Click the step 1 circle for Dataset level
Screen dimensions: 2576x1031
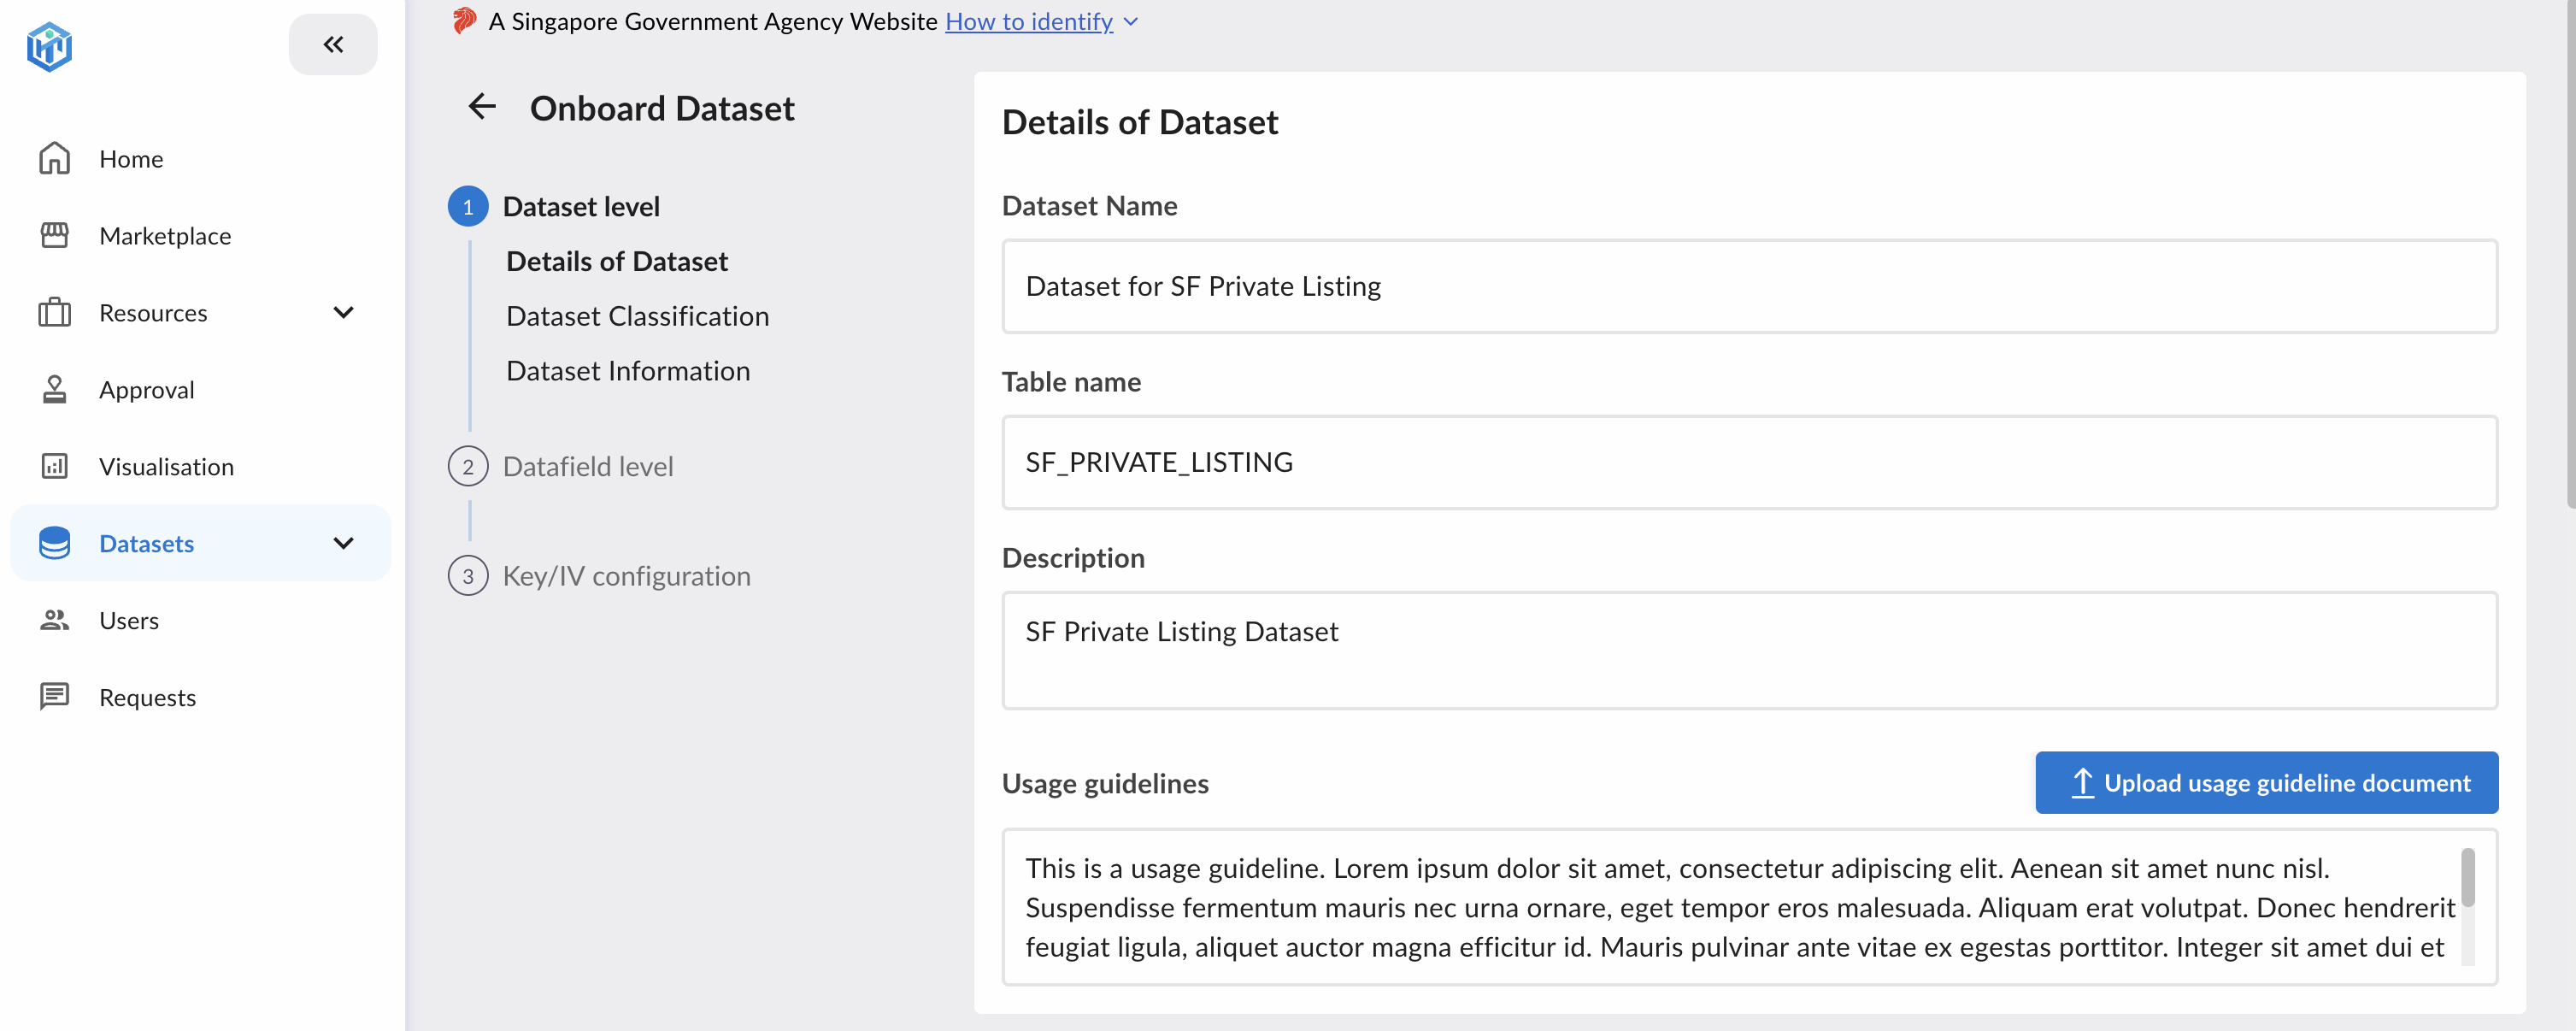click(468, 206)
